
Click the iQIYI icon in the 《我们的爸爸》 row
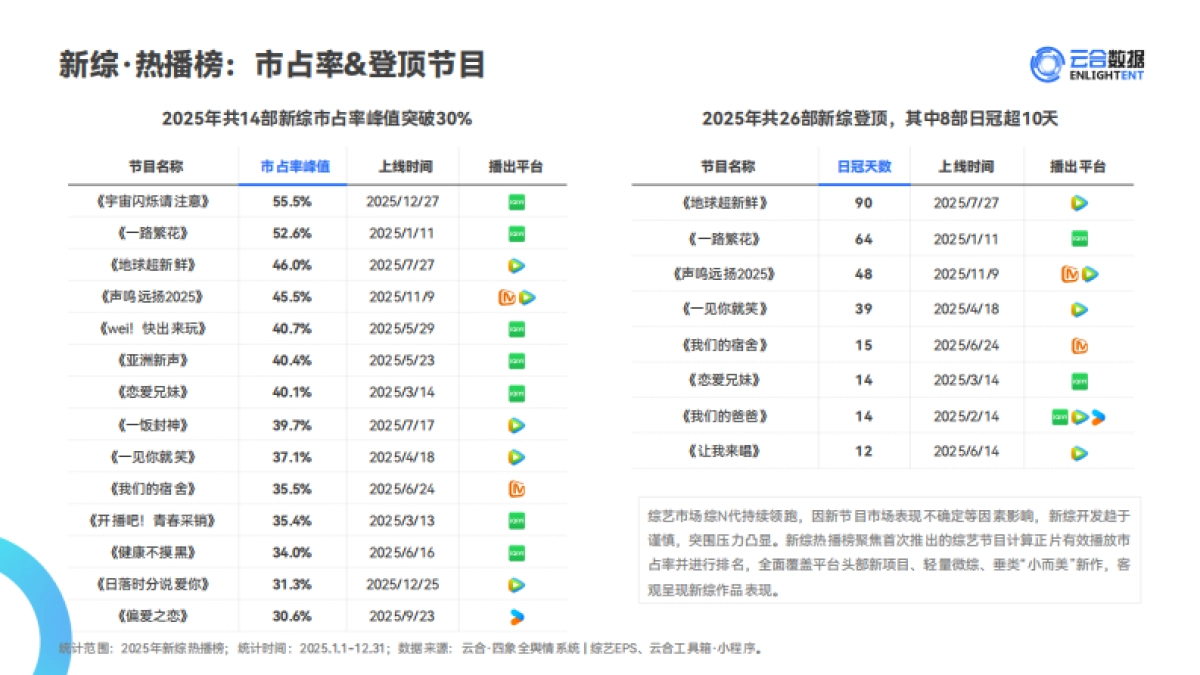point(1058,416)
